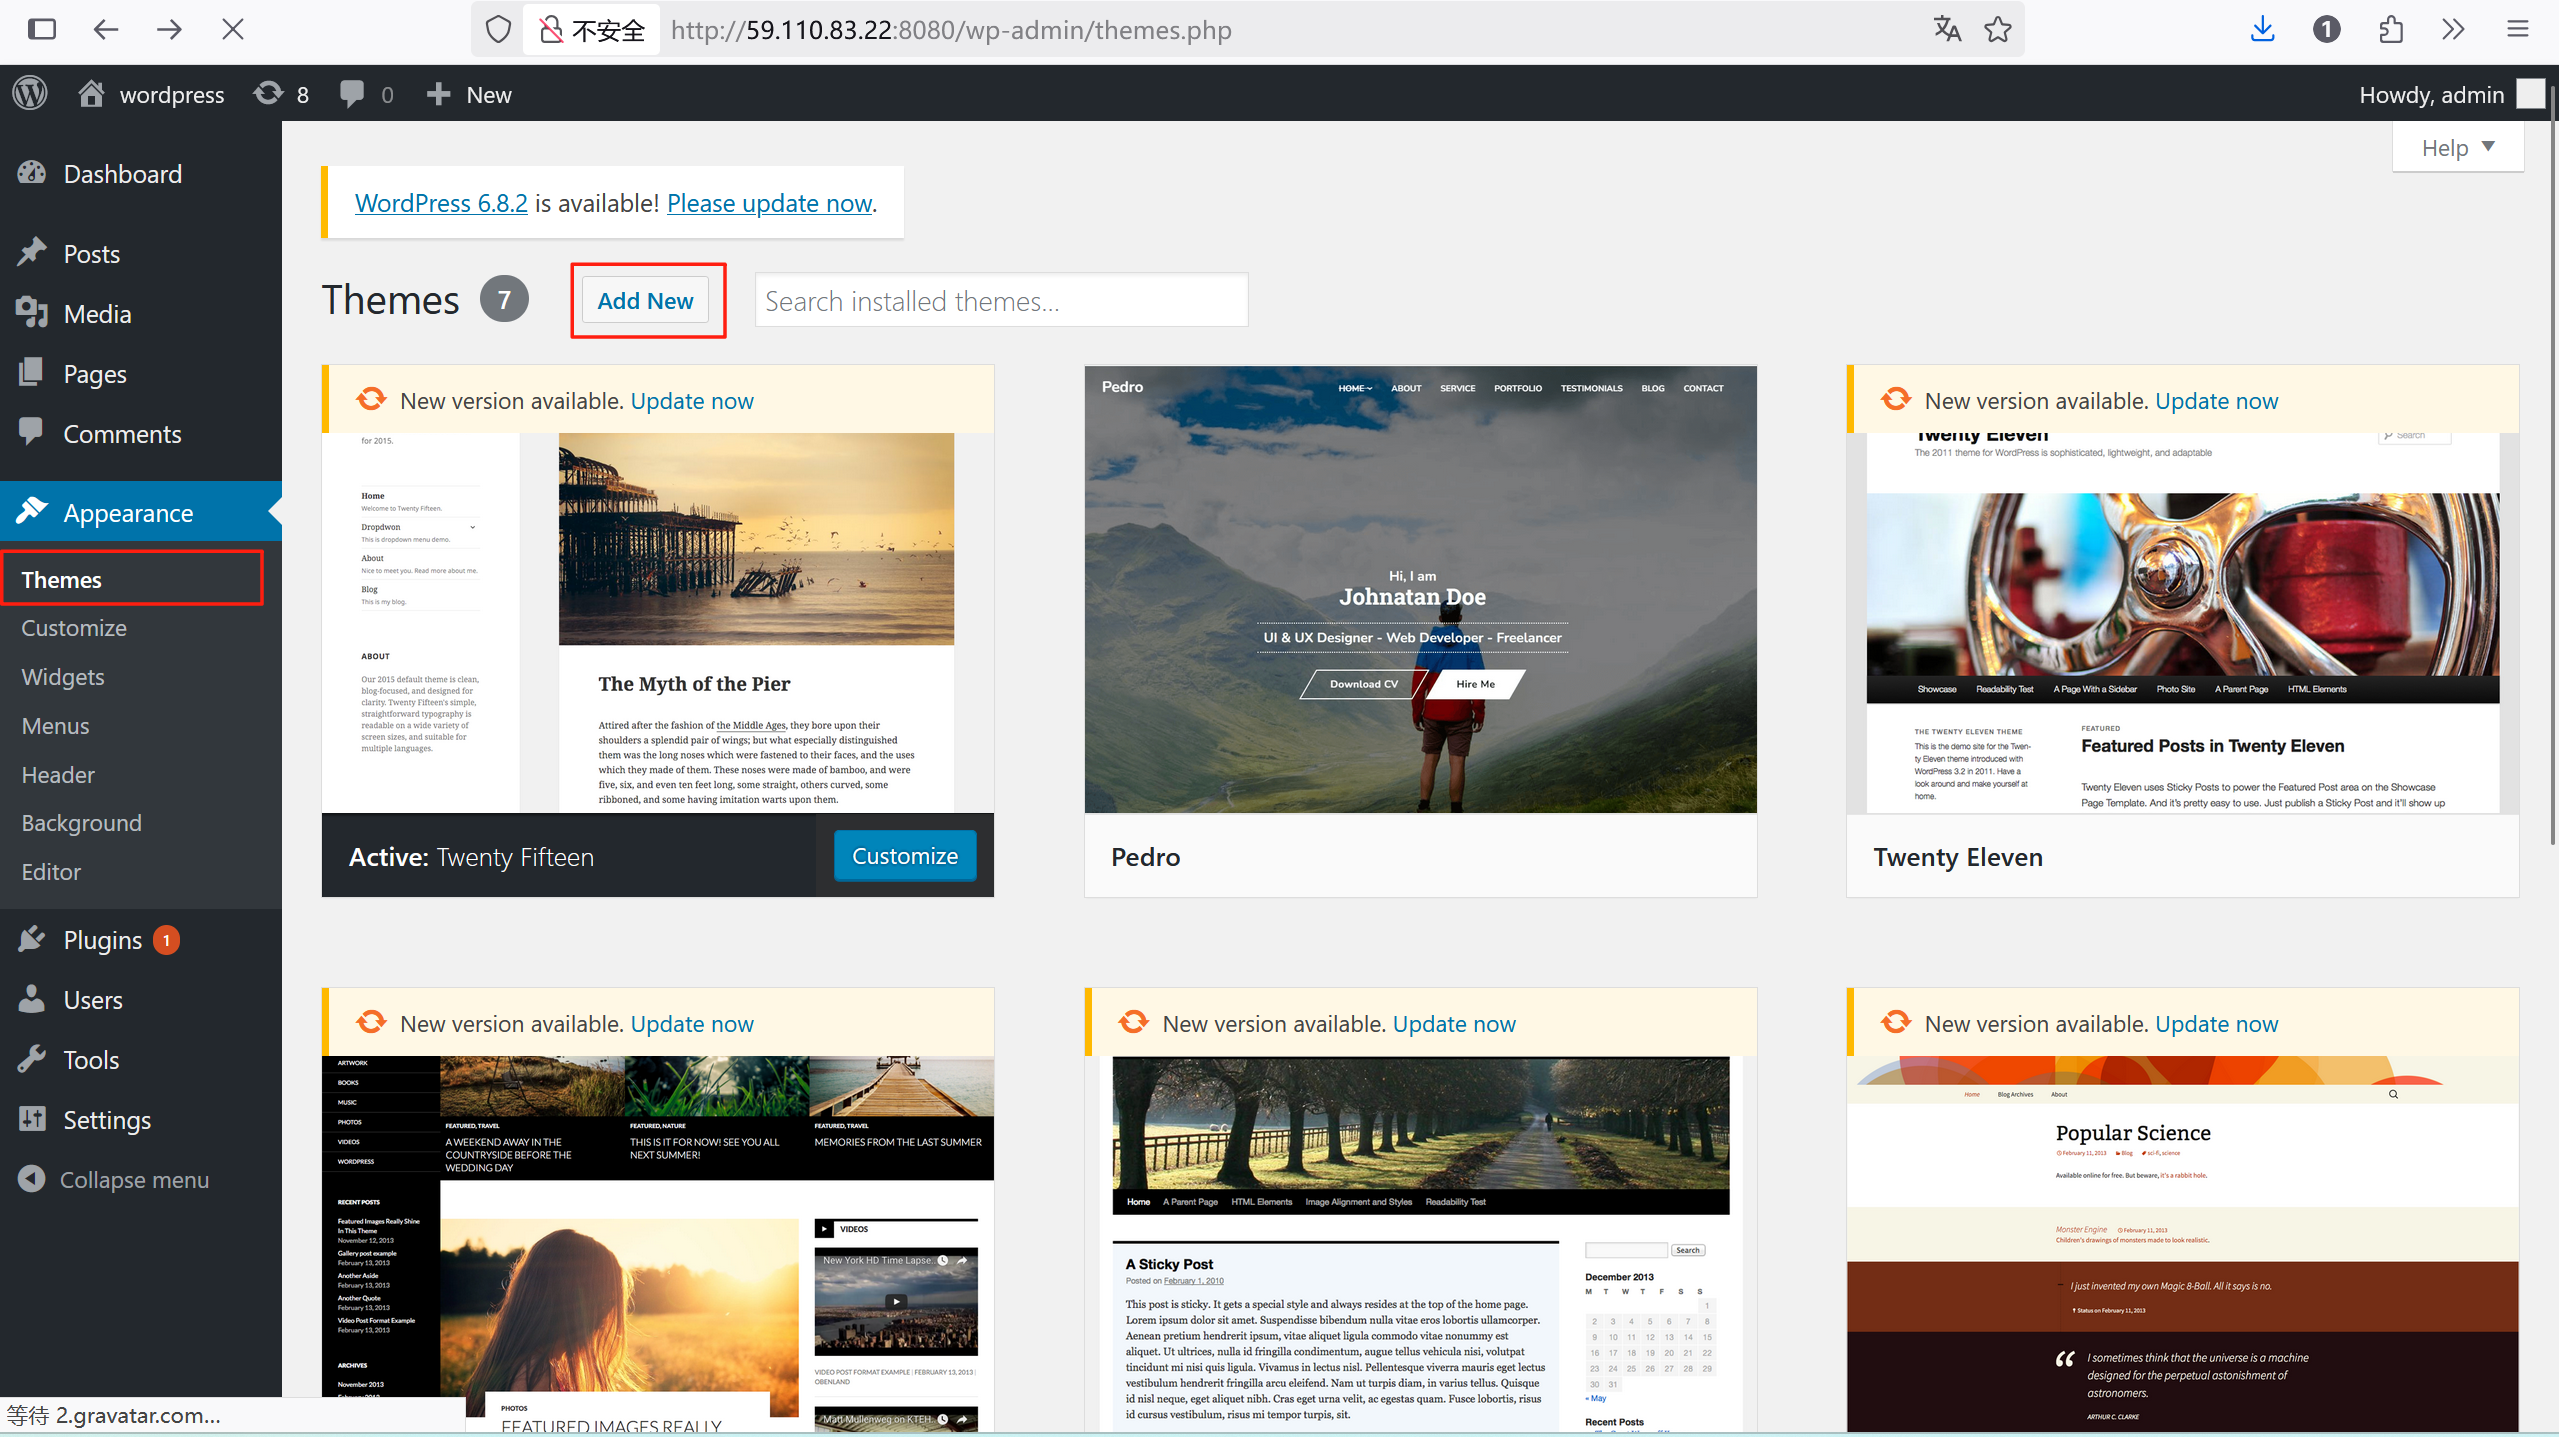
Task: Stop page loading with the X icon
Action: coord(233,29)
